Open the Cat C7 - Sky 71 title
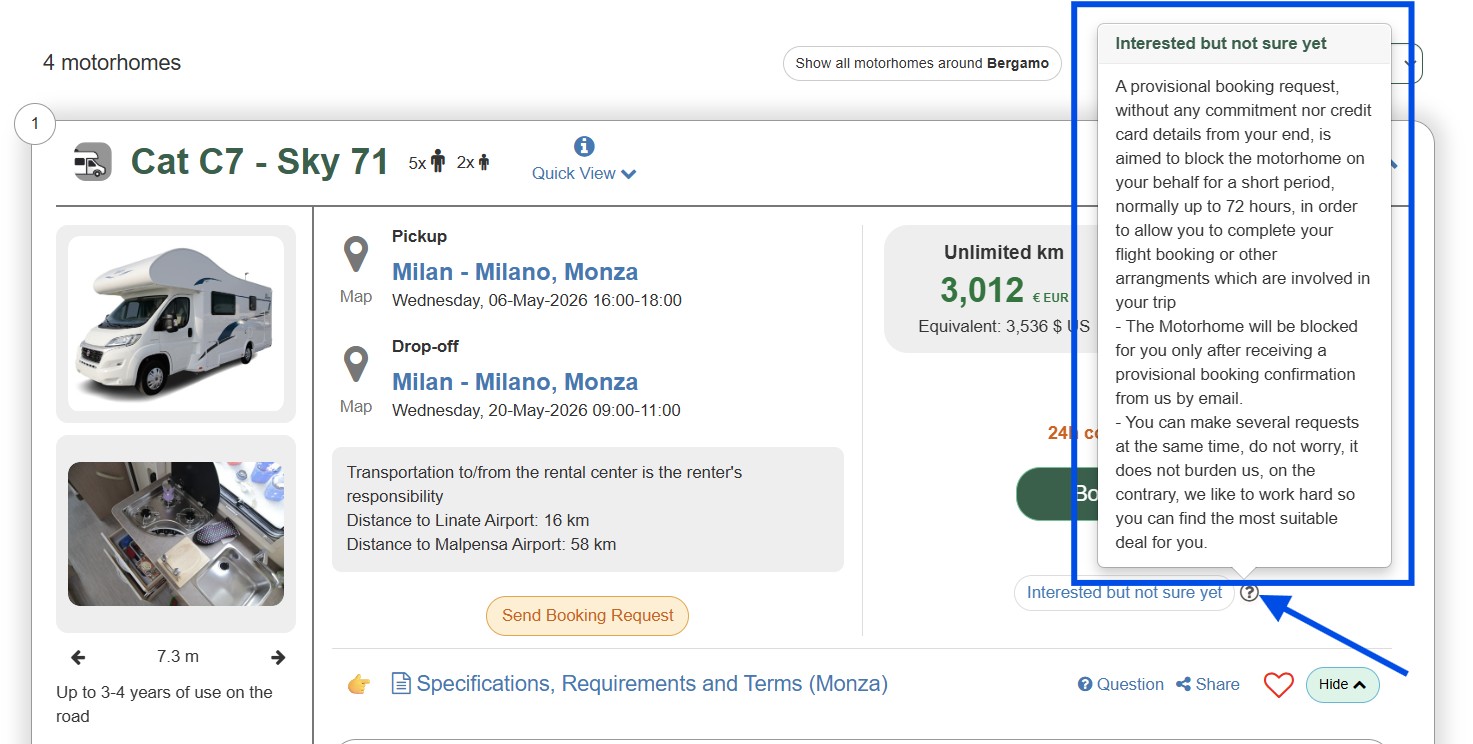 point(260,161)
